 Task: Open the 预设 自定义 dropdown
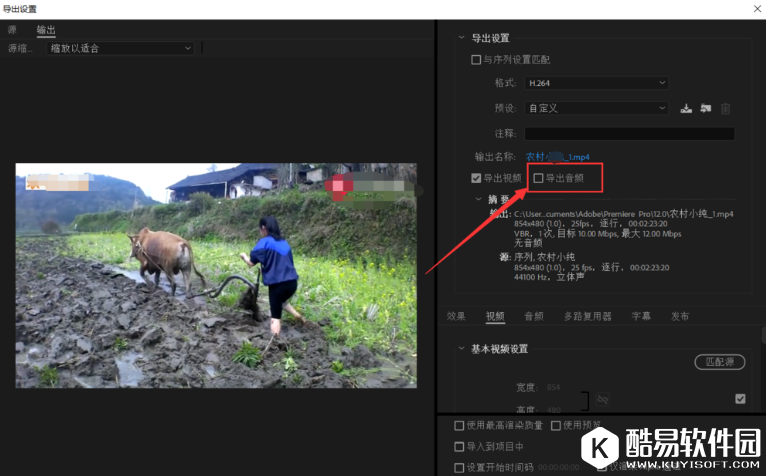click(x=597, y=108)
